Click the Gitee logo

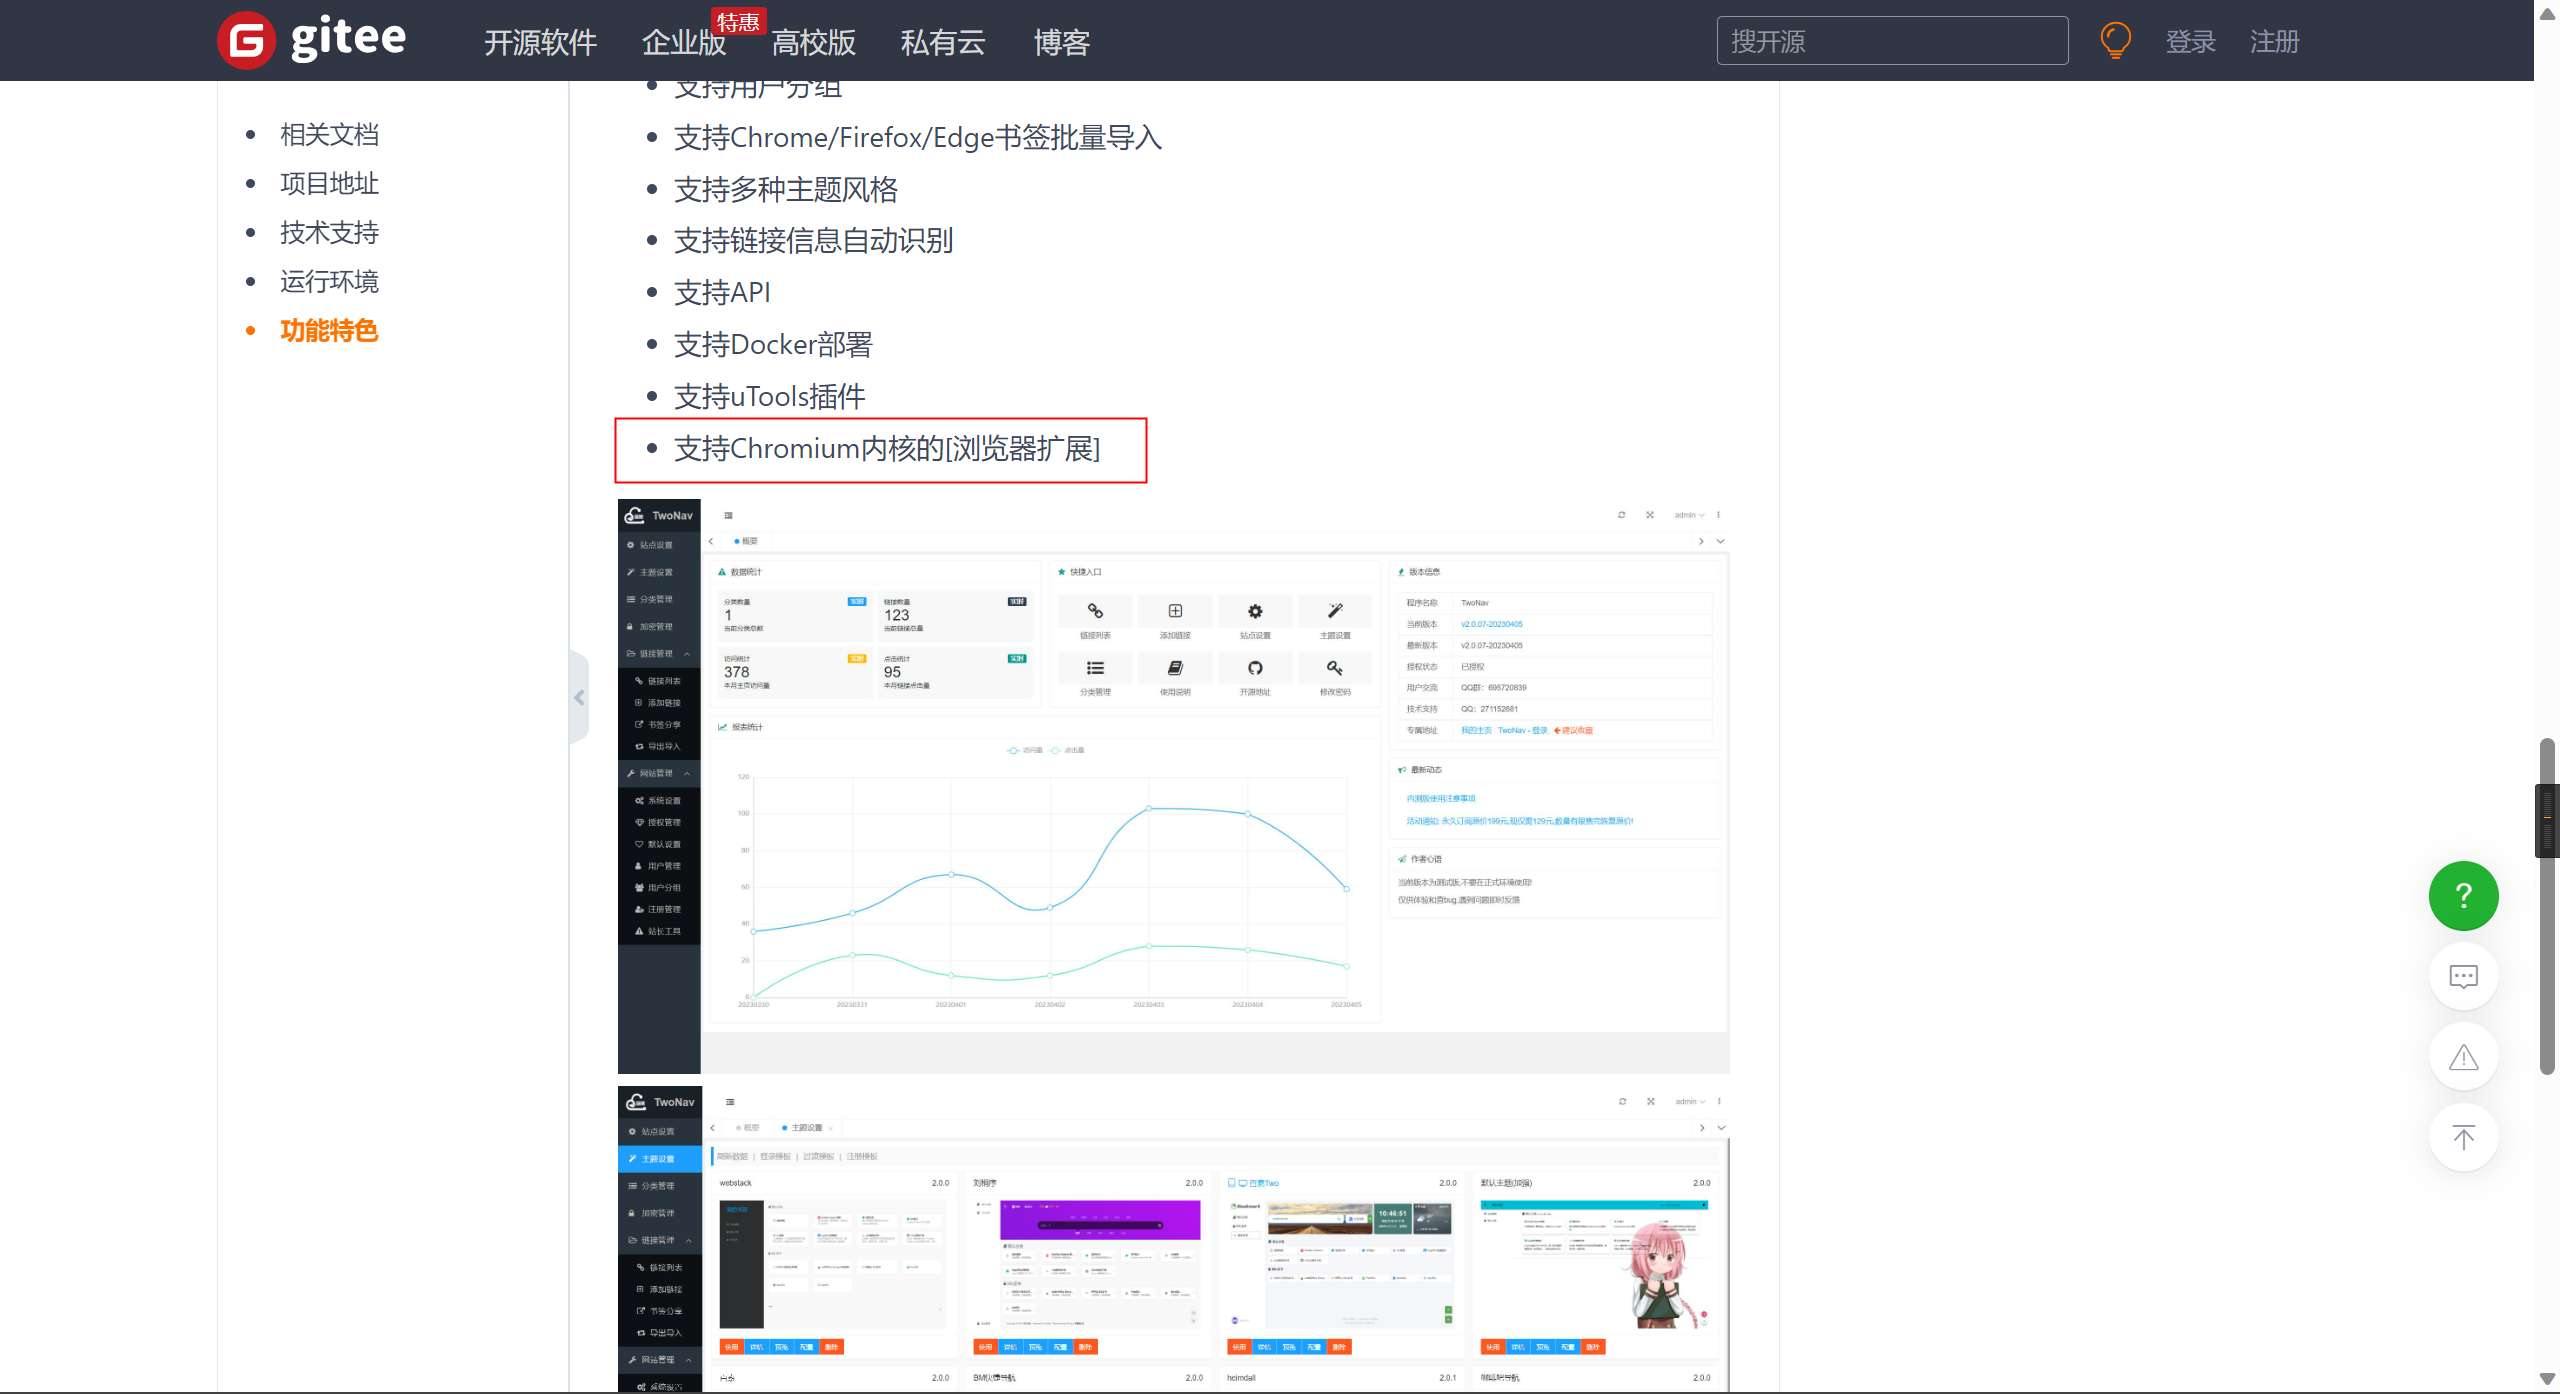tap(311, 40)
